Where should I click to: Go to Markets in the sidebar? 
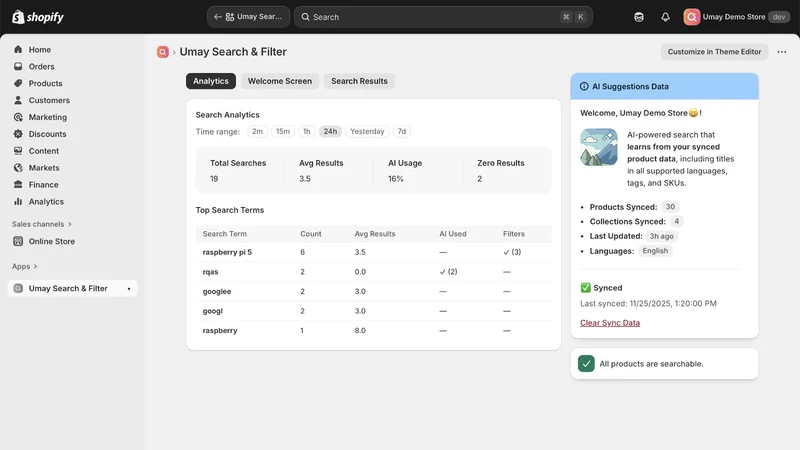[x=44, y=167]
